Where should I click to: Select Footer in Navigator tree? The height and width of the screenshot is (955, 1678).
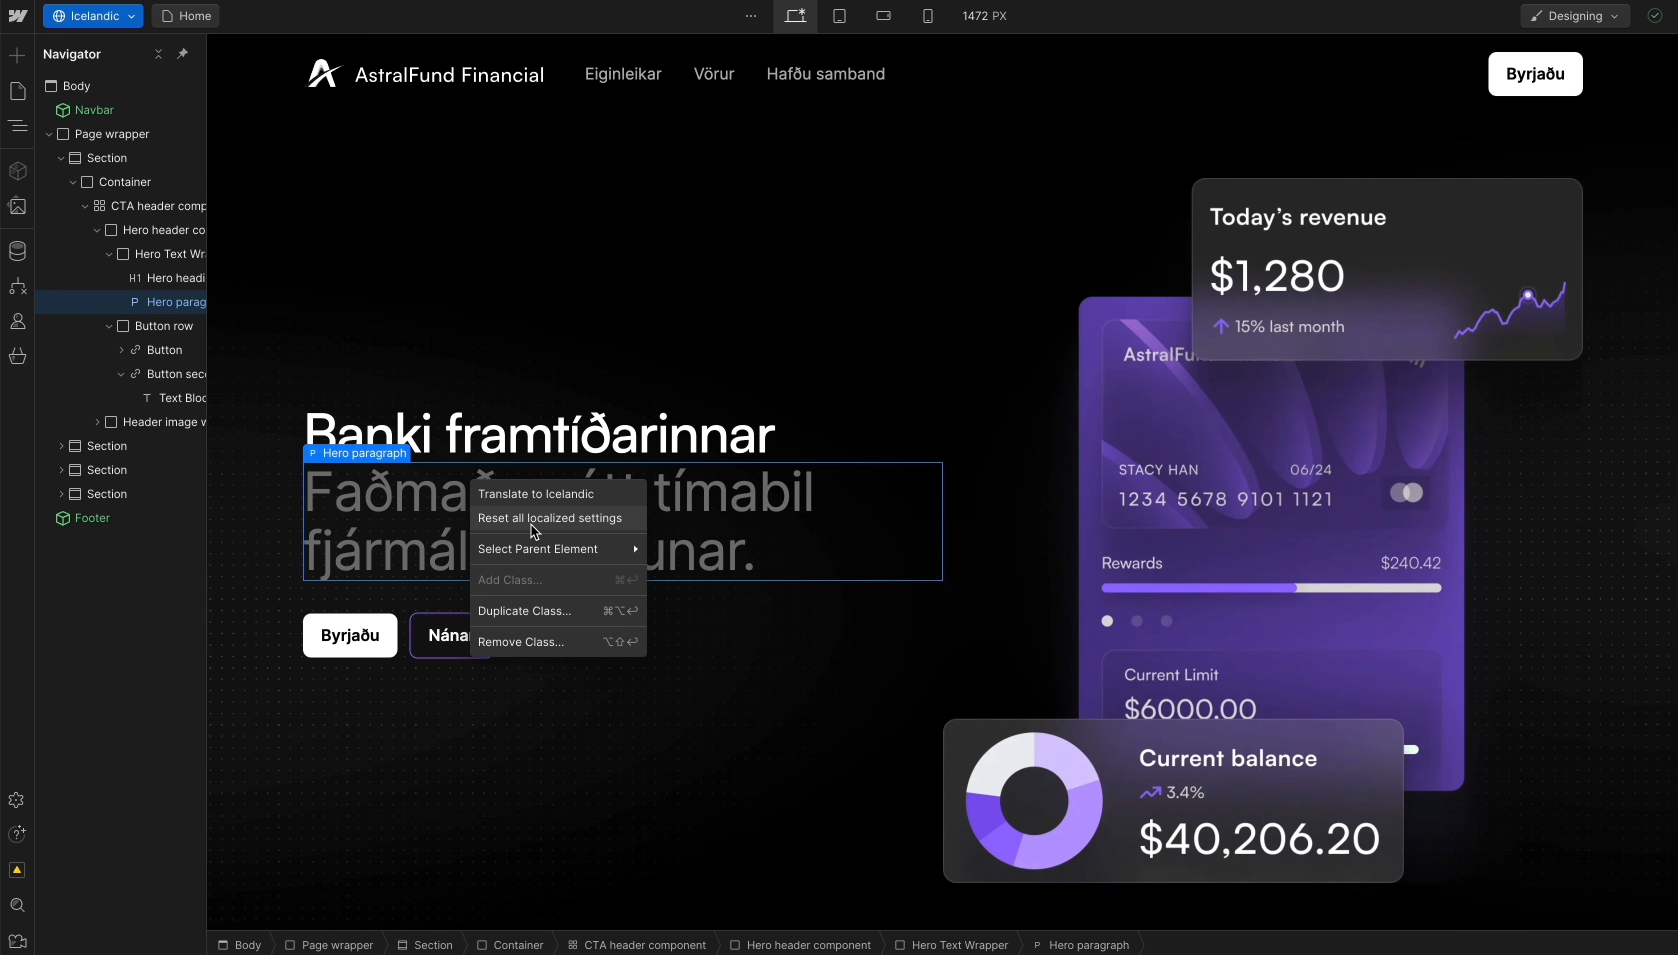92,518
